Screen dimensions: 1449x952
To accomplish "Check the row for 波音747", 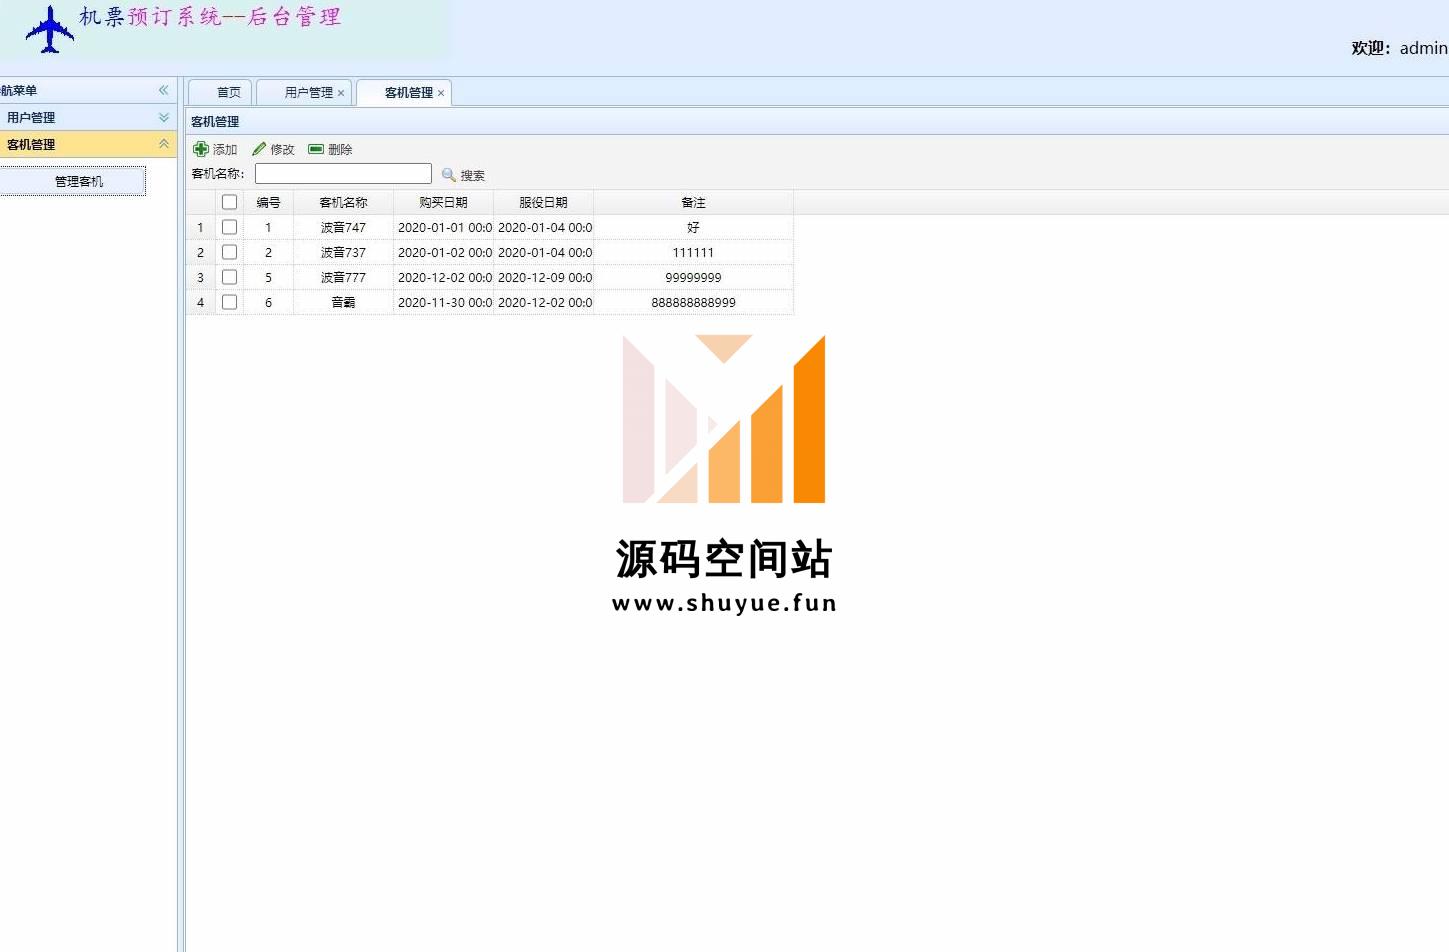I will tap(229, 227).
